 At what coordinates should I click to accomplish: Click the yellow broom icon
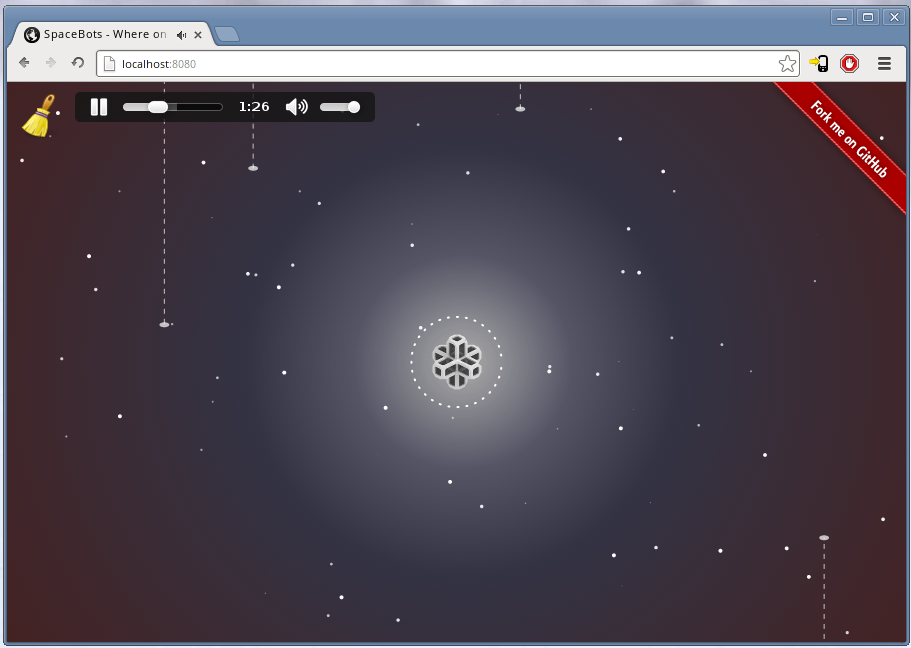38,116
